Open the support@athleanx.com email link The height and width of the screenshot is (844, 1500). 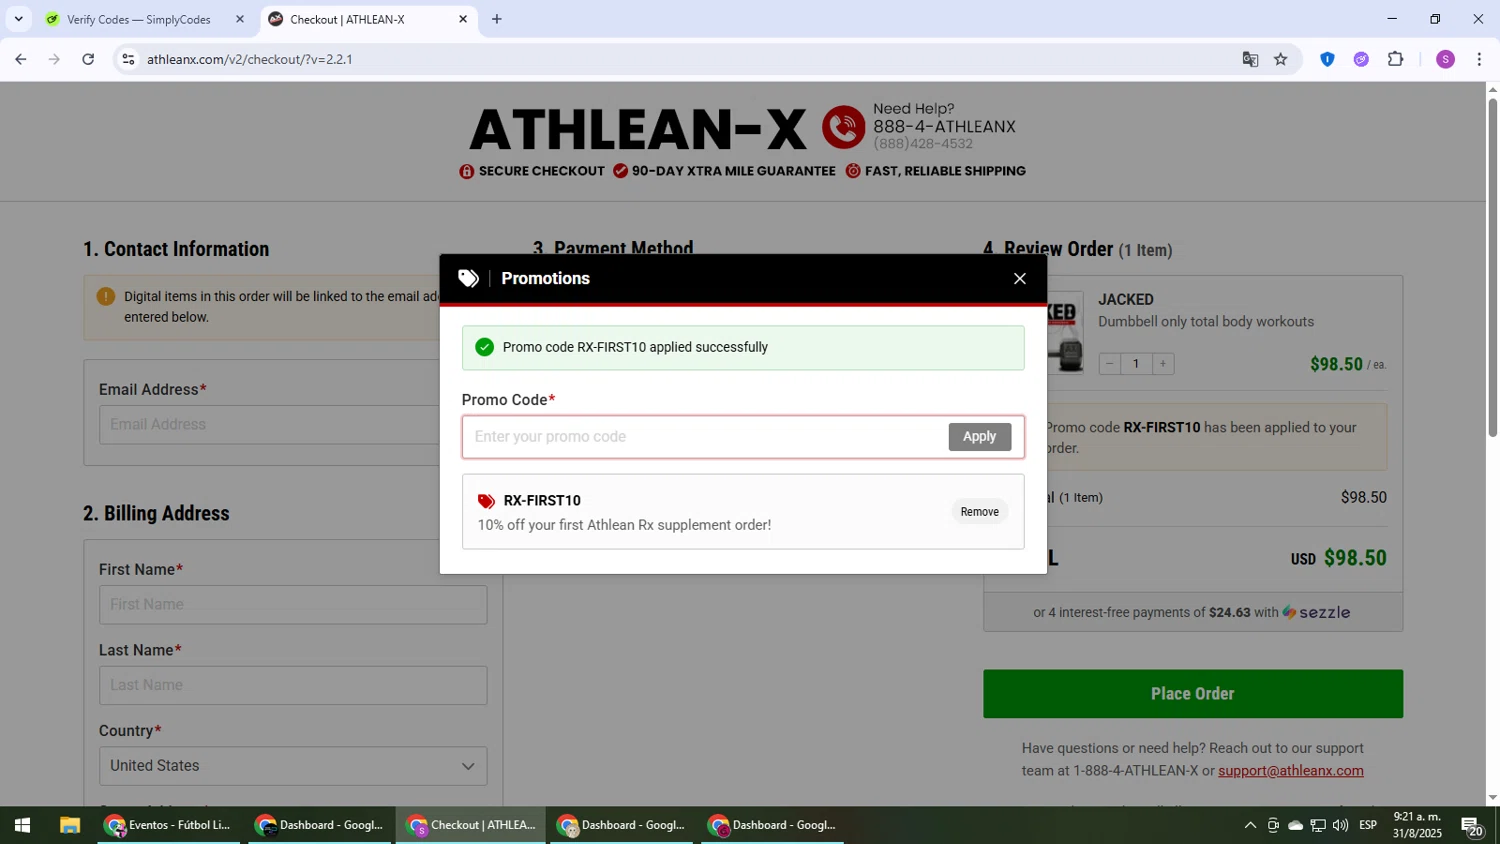point(1291,771)
